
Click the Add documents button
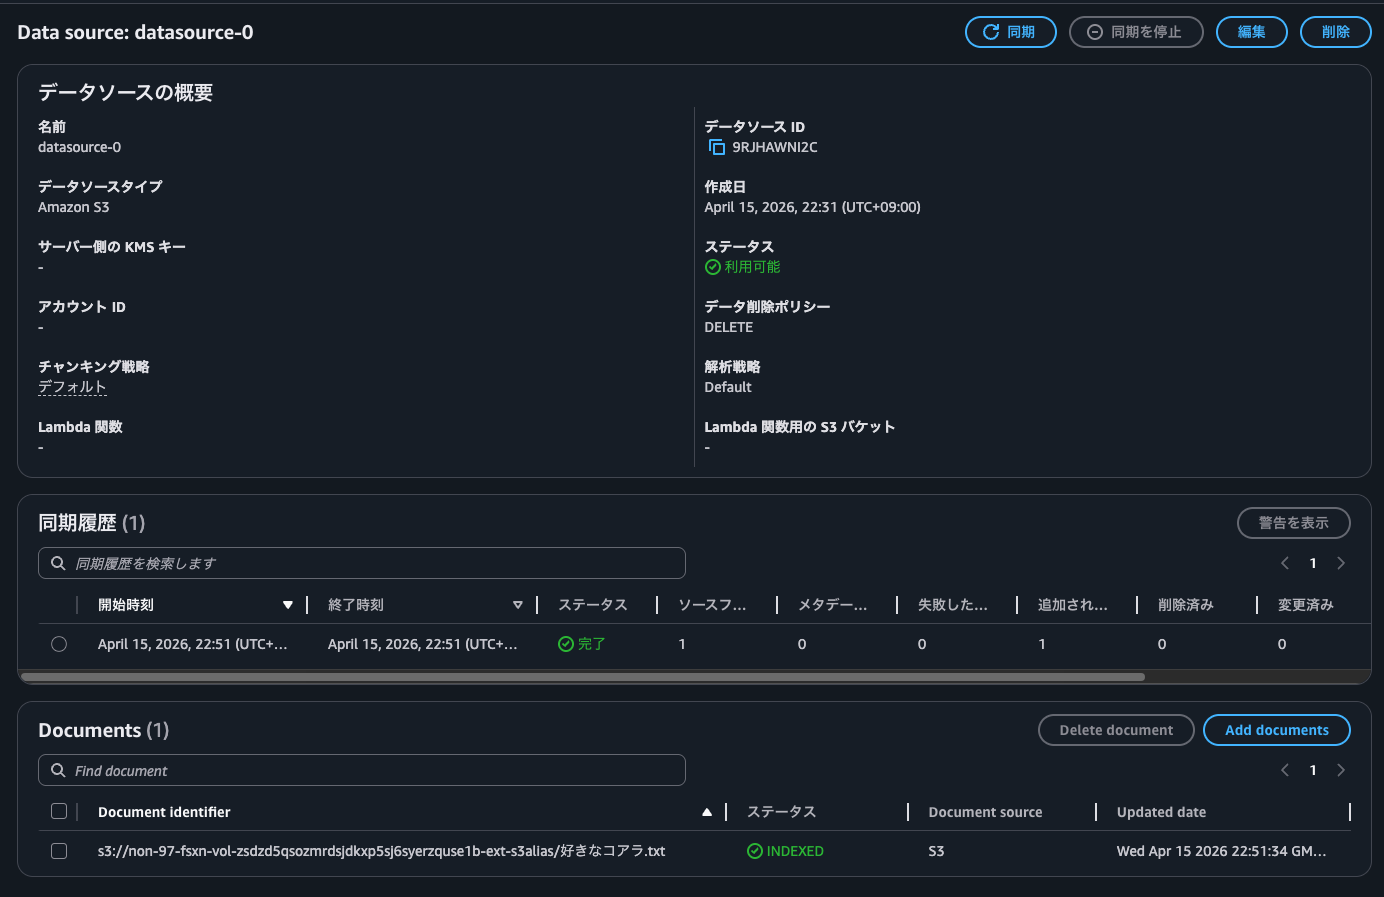[1276, 730]
